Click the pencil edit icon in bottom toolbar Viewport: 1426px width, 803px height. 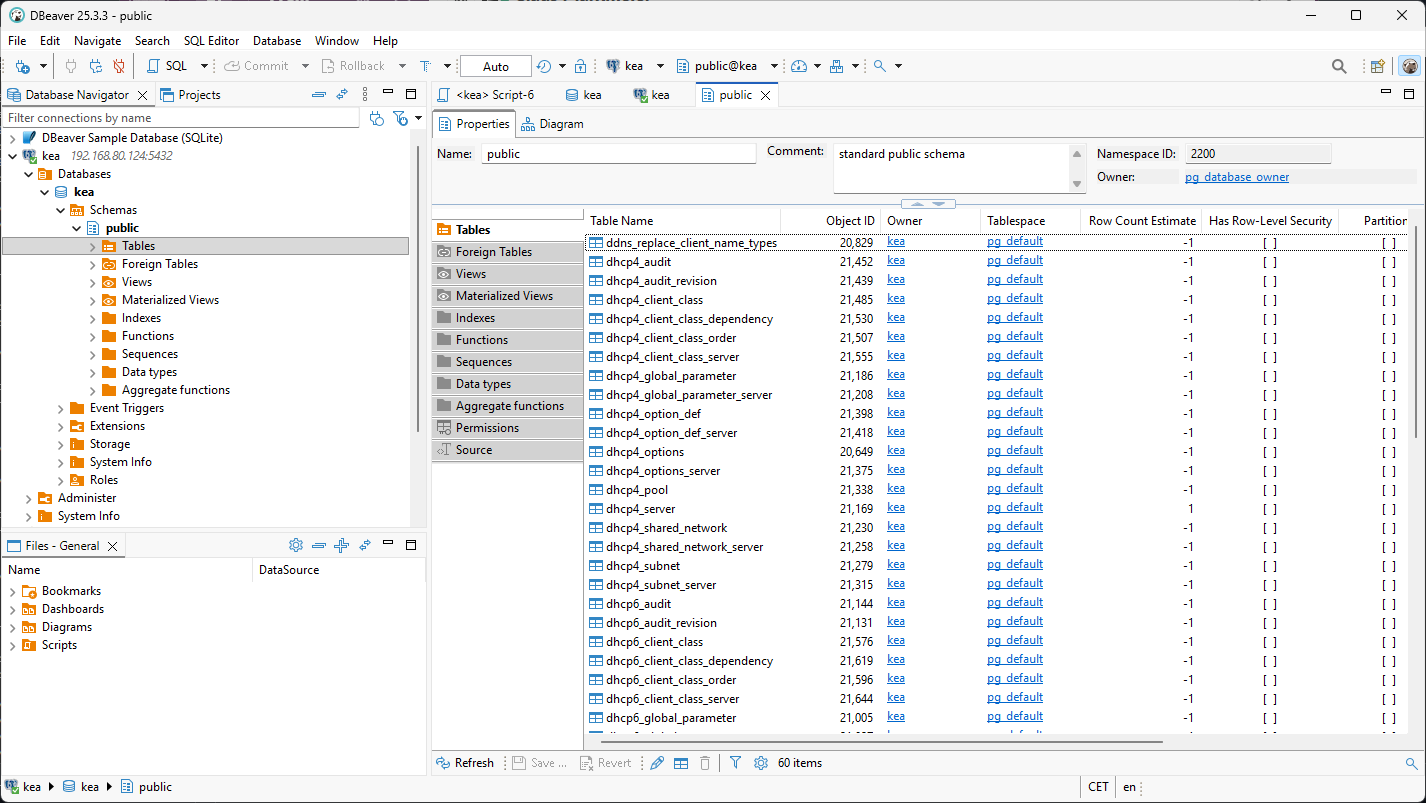coord(657,763)
